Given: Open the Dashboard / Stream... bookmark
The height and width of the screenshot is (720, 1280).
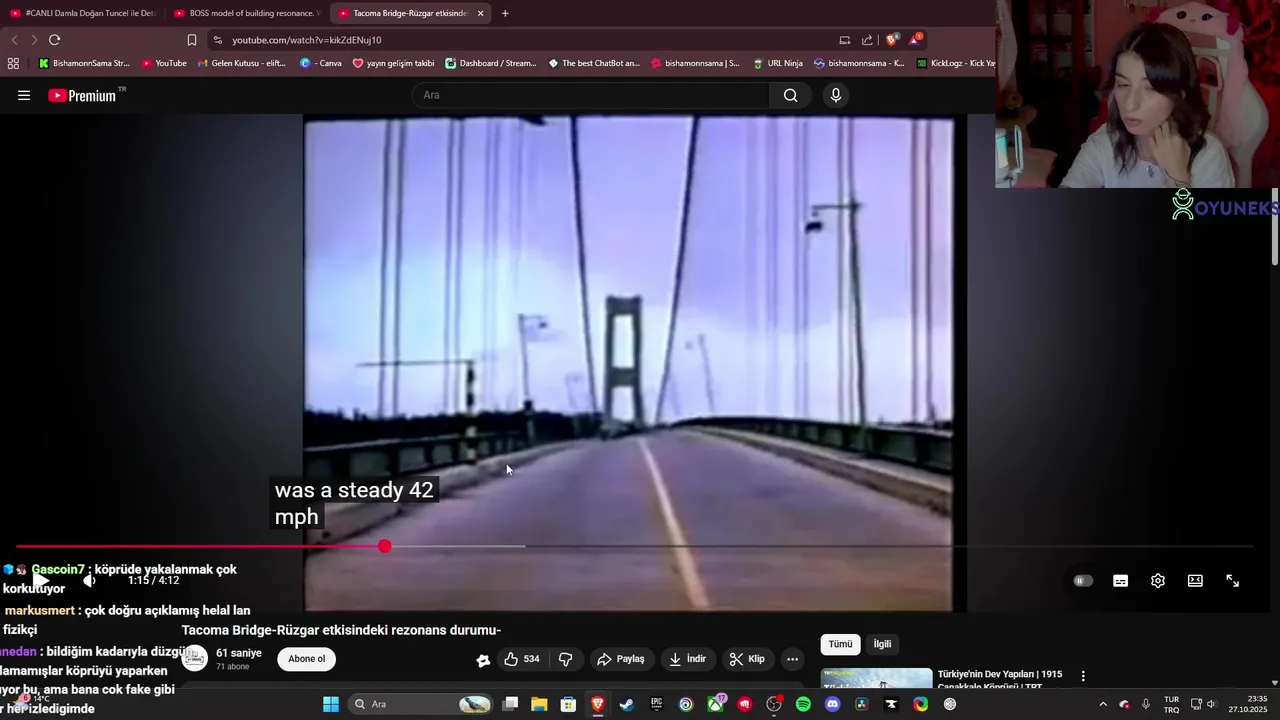Looking at the screenshot, I should pos(491,63).
